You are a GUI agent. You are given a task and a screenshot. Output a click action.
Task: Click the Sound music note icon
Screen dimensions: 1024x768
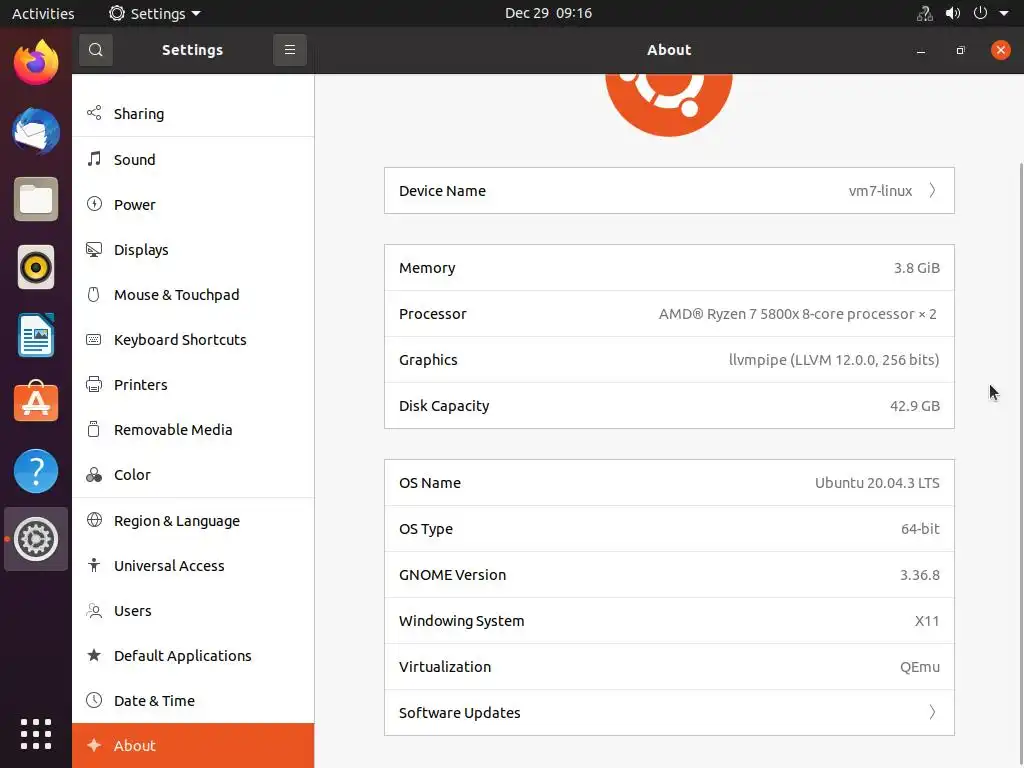tap(94, 159)
